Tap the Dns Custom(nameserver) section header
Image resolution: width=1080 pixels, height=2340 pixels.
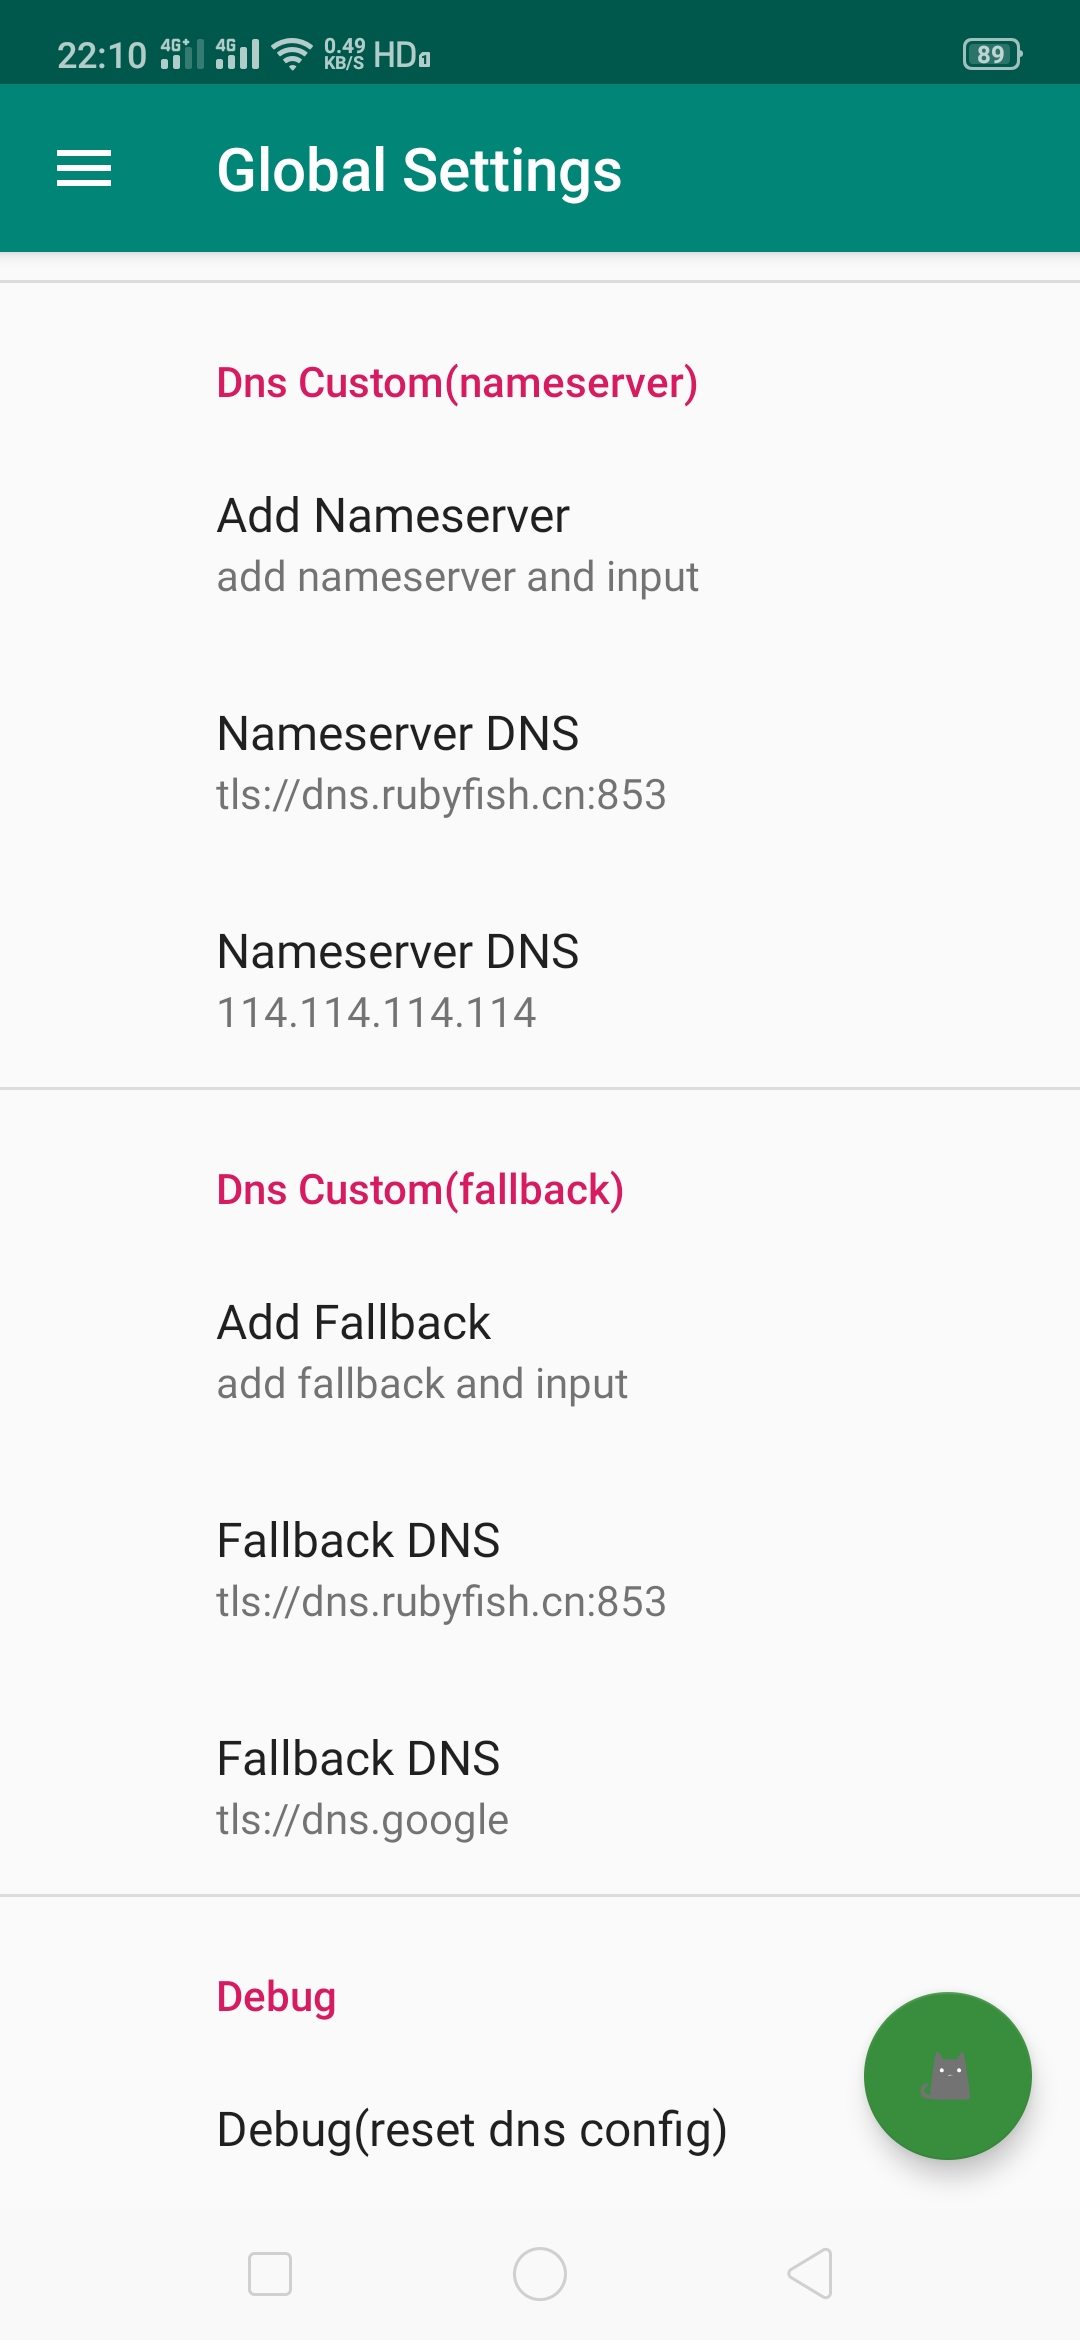457,383
